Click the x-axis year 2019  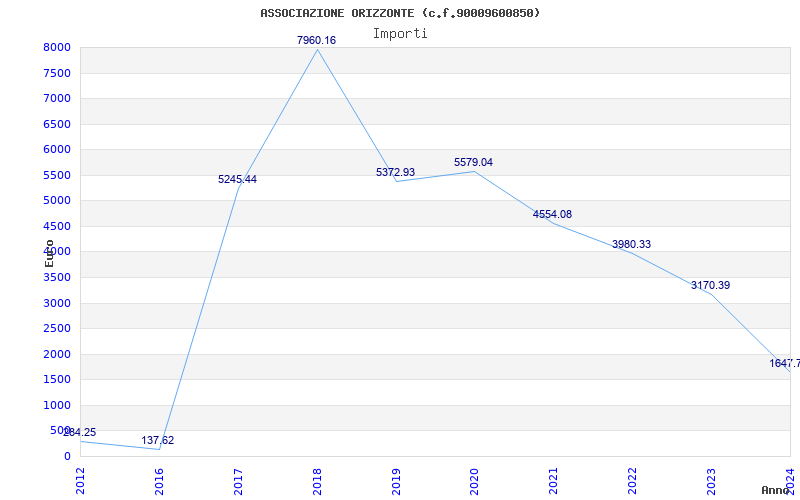point(396,481)
